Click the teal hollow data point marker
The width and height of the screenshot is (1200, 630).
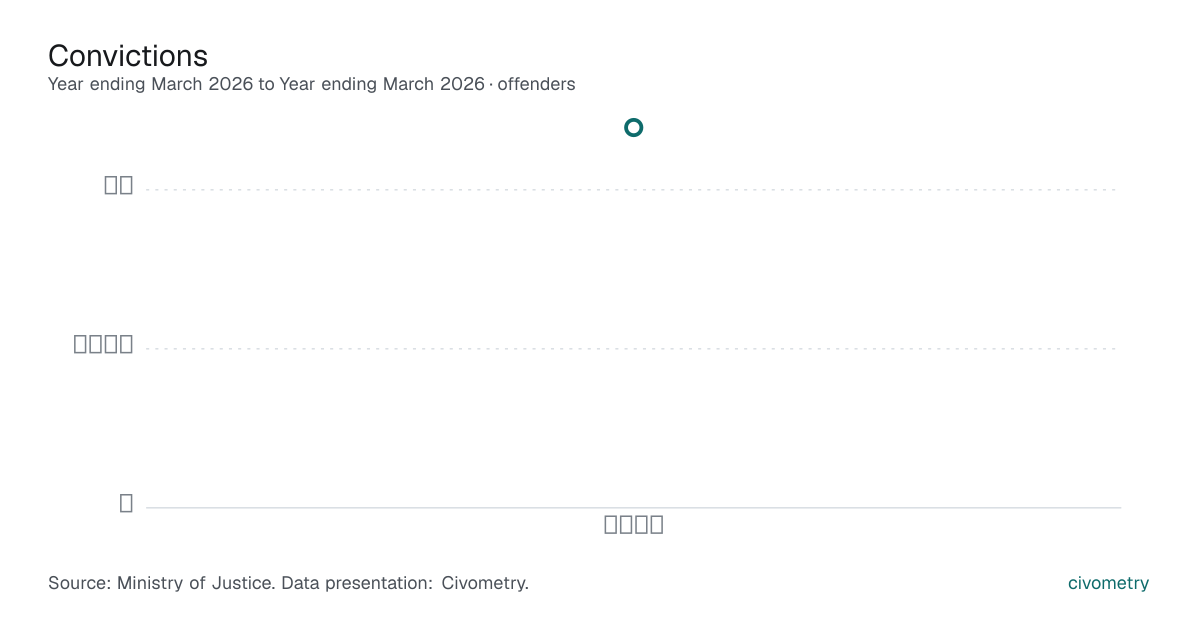(x=633, y=127)
